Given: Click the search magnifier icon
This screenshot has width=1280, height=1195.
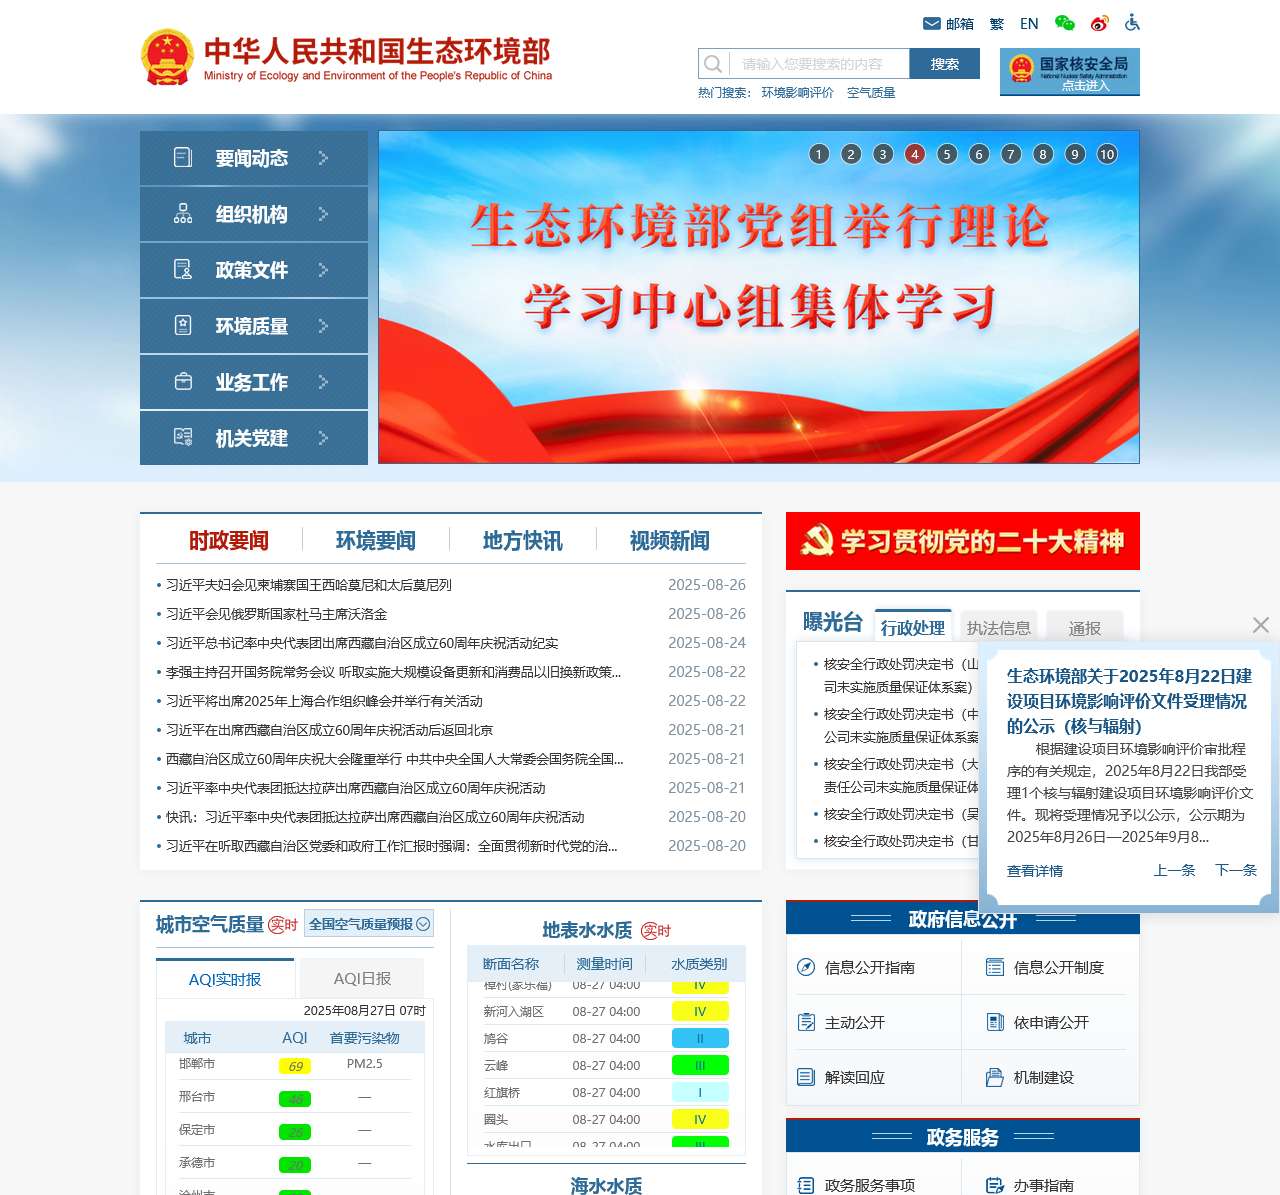Looking at the screenshot, I should click(x=713, y=64).
